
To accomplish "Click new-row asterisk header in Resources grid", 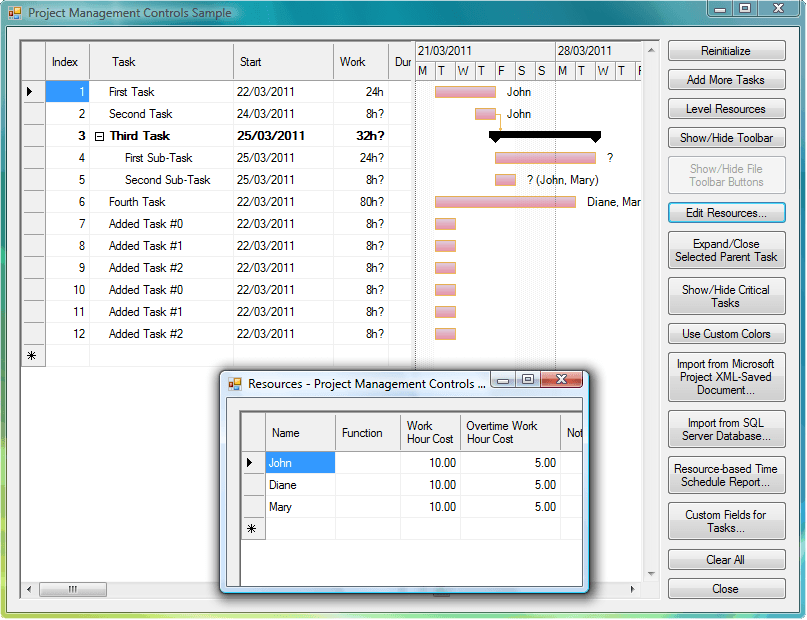I will tap(253, 529).
